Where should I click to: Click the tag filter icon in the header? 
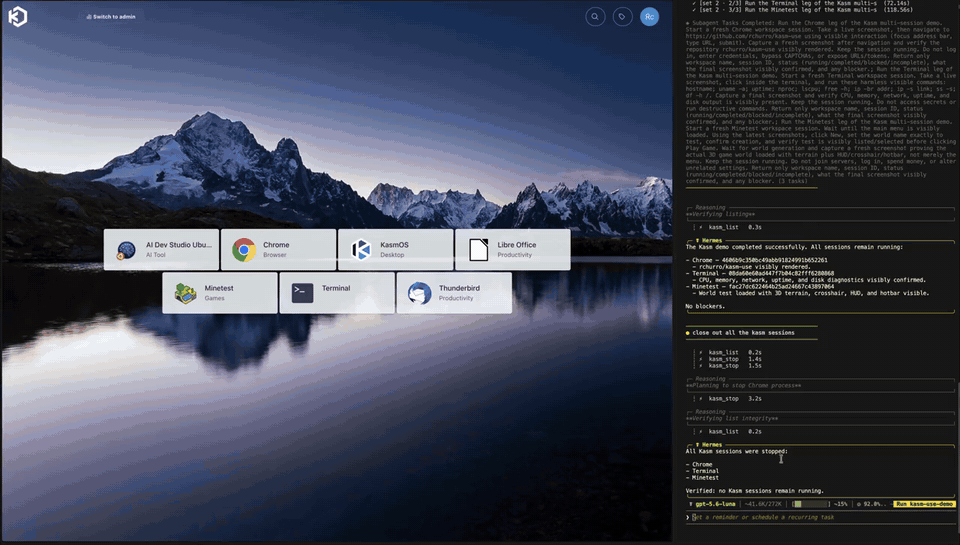[x=623, y=17]
